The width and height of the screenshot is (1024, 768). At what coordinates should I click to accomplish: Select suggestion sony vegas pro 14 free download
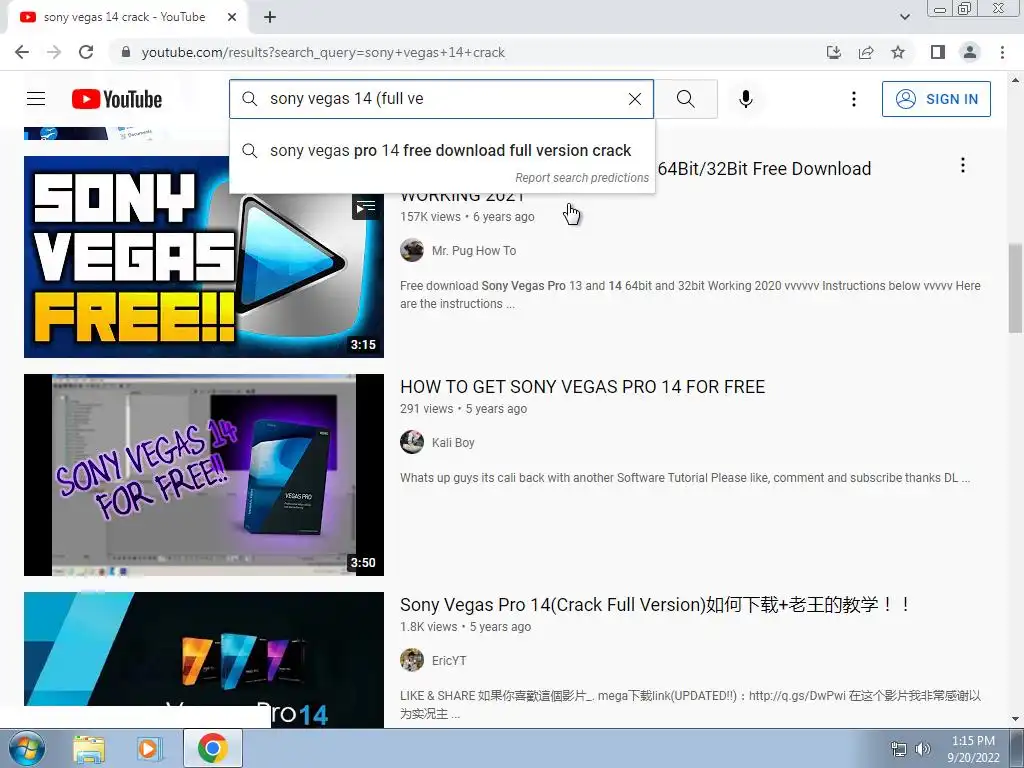(442, 150)
